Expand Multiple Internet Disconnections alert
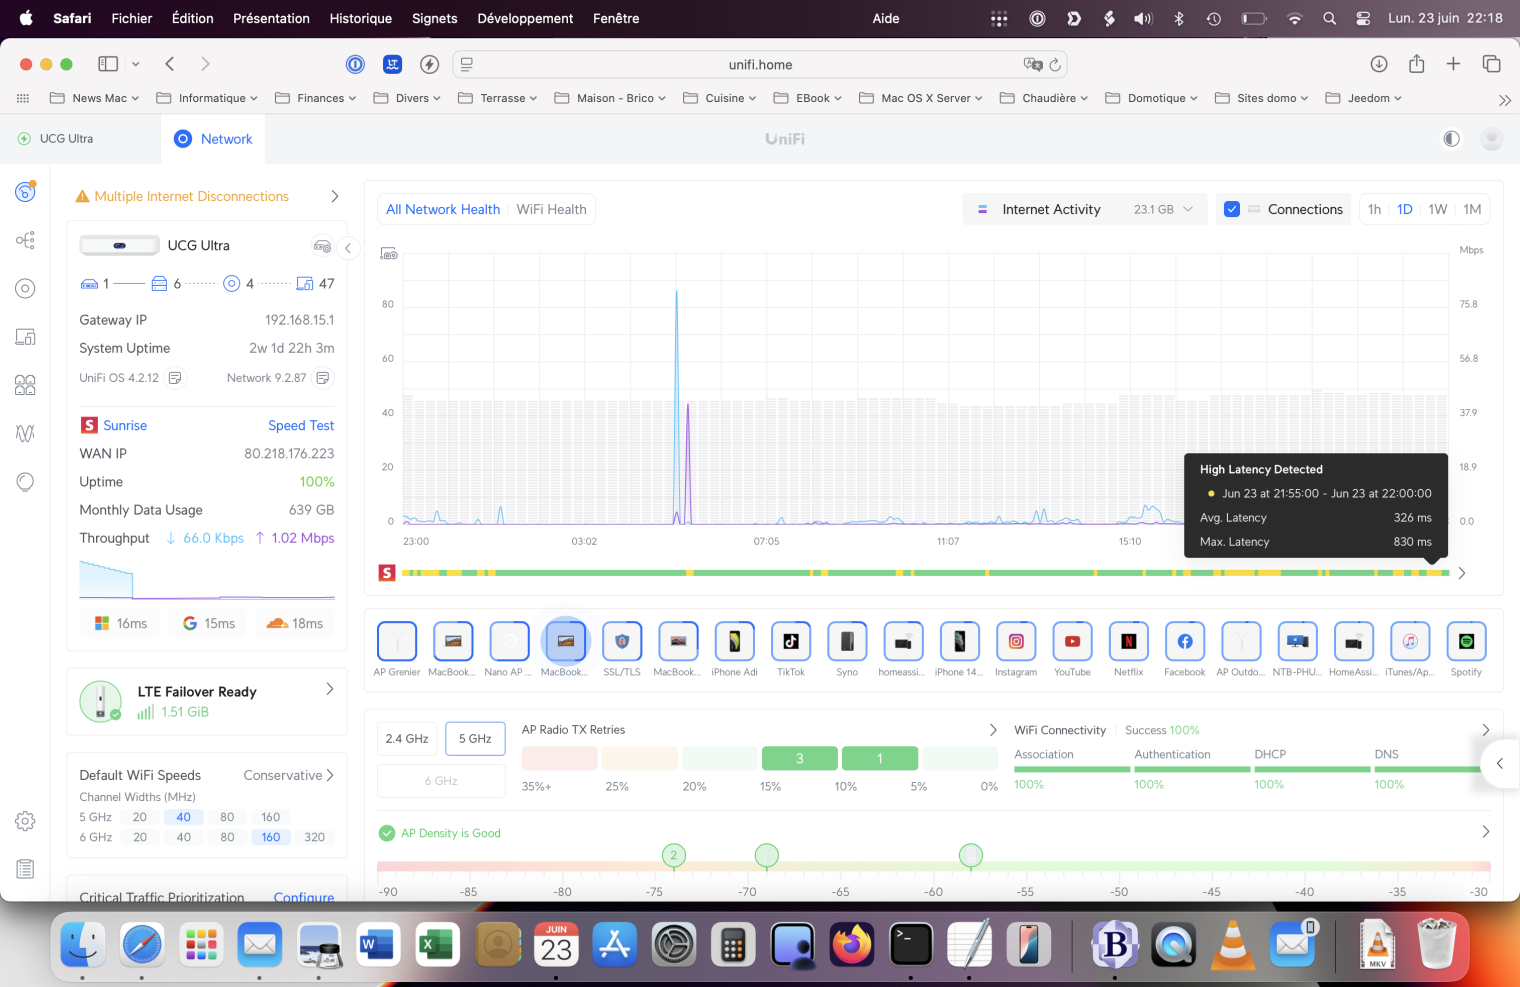 (x=334, y=197)
